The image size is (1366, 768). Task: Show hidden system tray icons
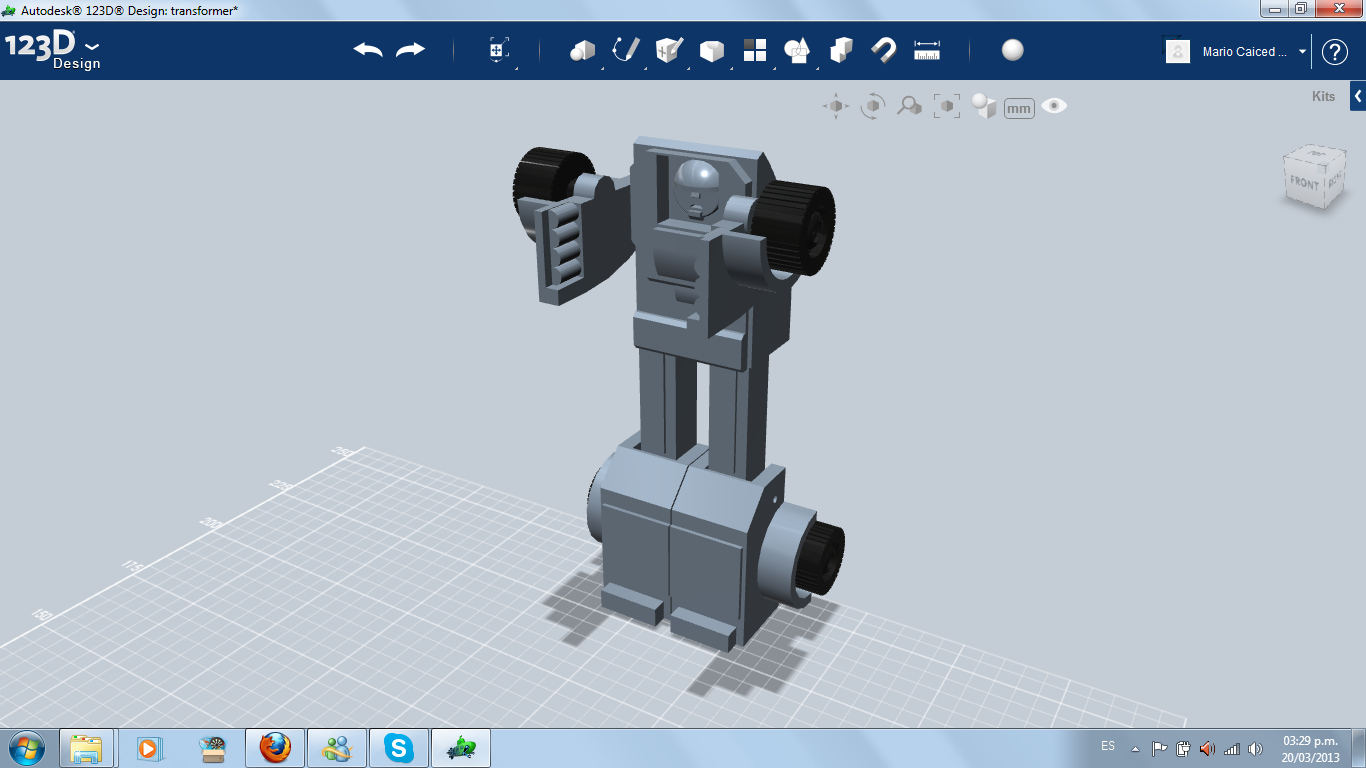coord(1135,748)
